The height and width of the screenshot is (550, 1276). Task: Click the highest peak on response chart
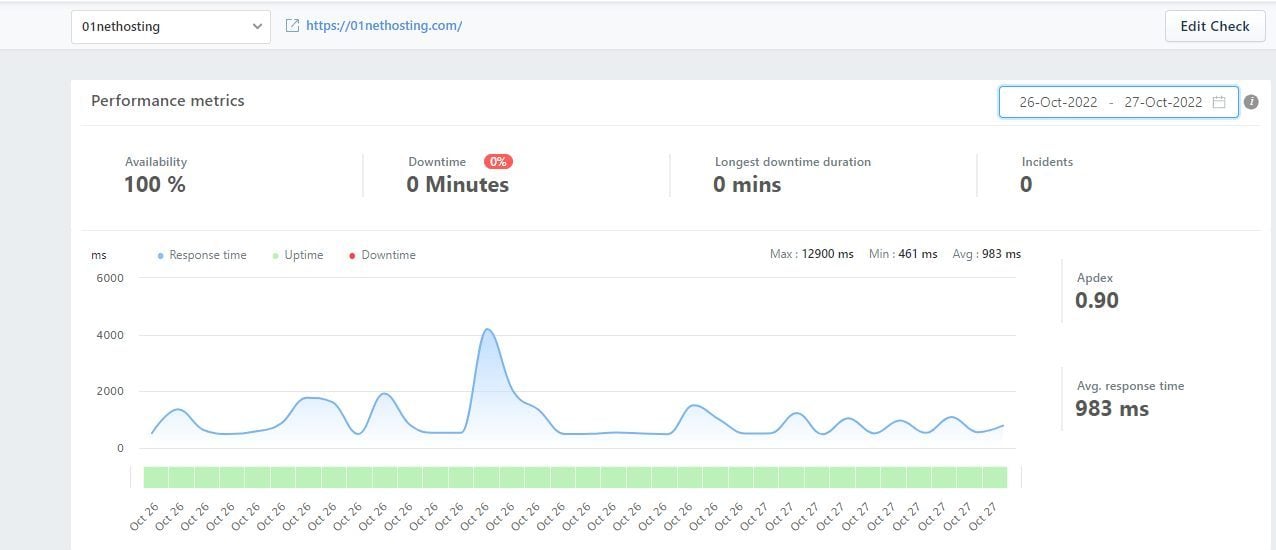487,330
